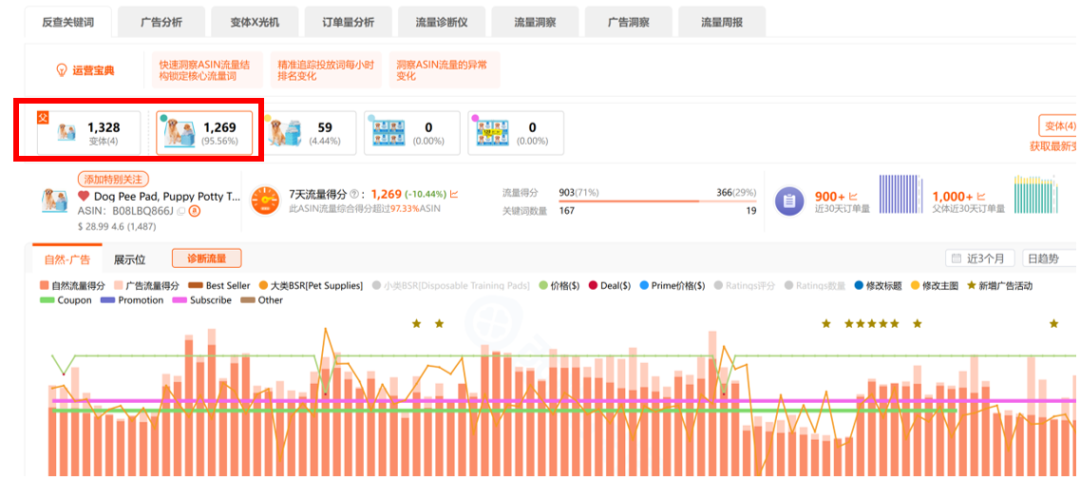Image resolution: width=1080 pixels, height=480 pixels.
Task: Click the 变体(4) button at right
Action: [x=1059, y=126]
